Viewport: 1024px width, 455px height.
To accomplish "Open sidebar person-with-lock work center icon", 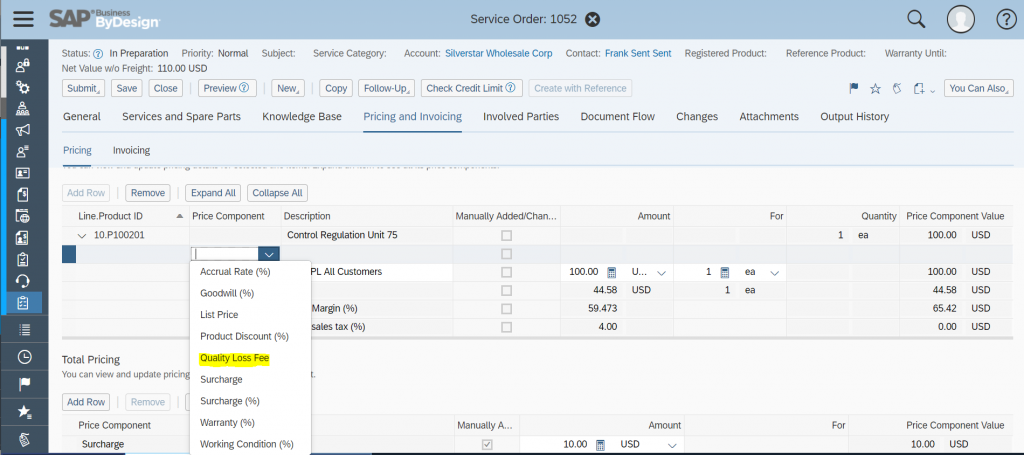I will tap(23, 65).
